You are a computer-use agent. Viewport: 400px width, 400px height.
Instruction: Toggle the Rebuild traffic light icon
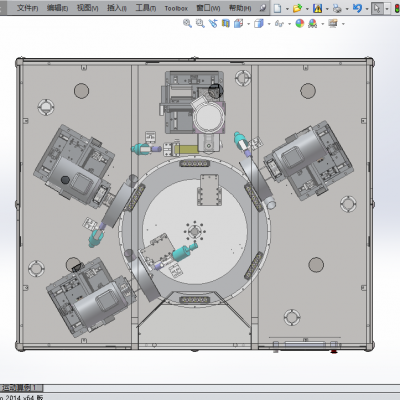[397, 8]
